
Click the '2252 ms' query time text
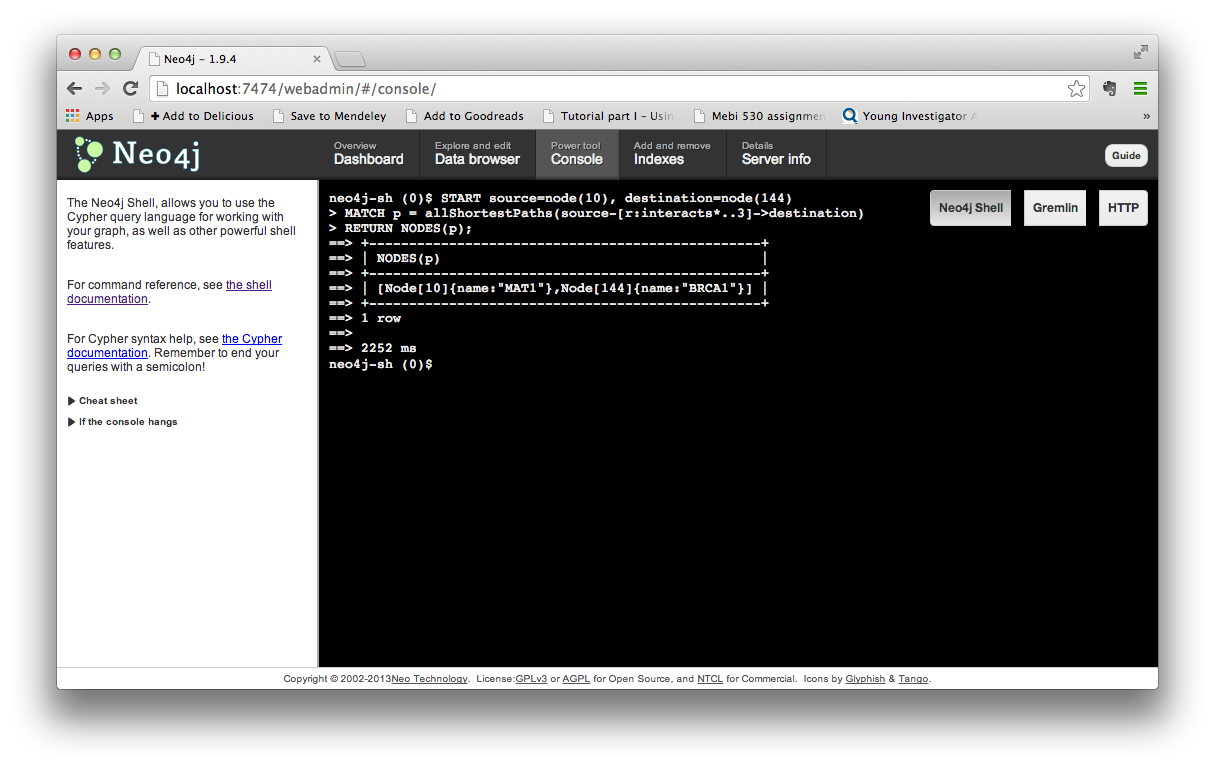389,348
